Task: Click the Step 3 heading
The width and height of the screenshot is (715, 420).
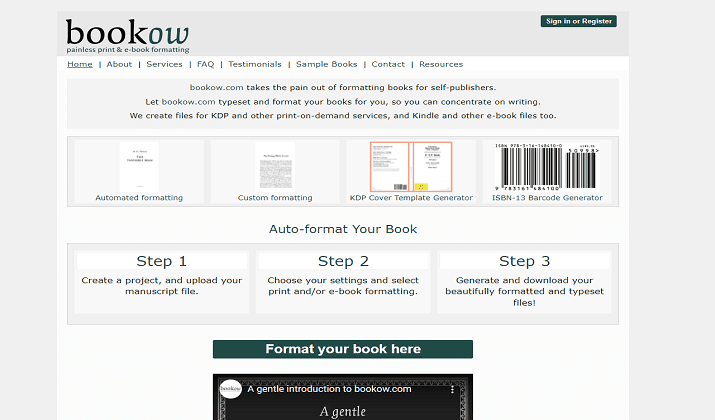Action: click(x=524, y=261)
